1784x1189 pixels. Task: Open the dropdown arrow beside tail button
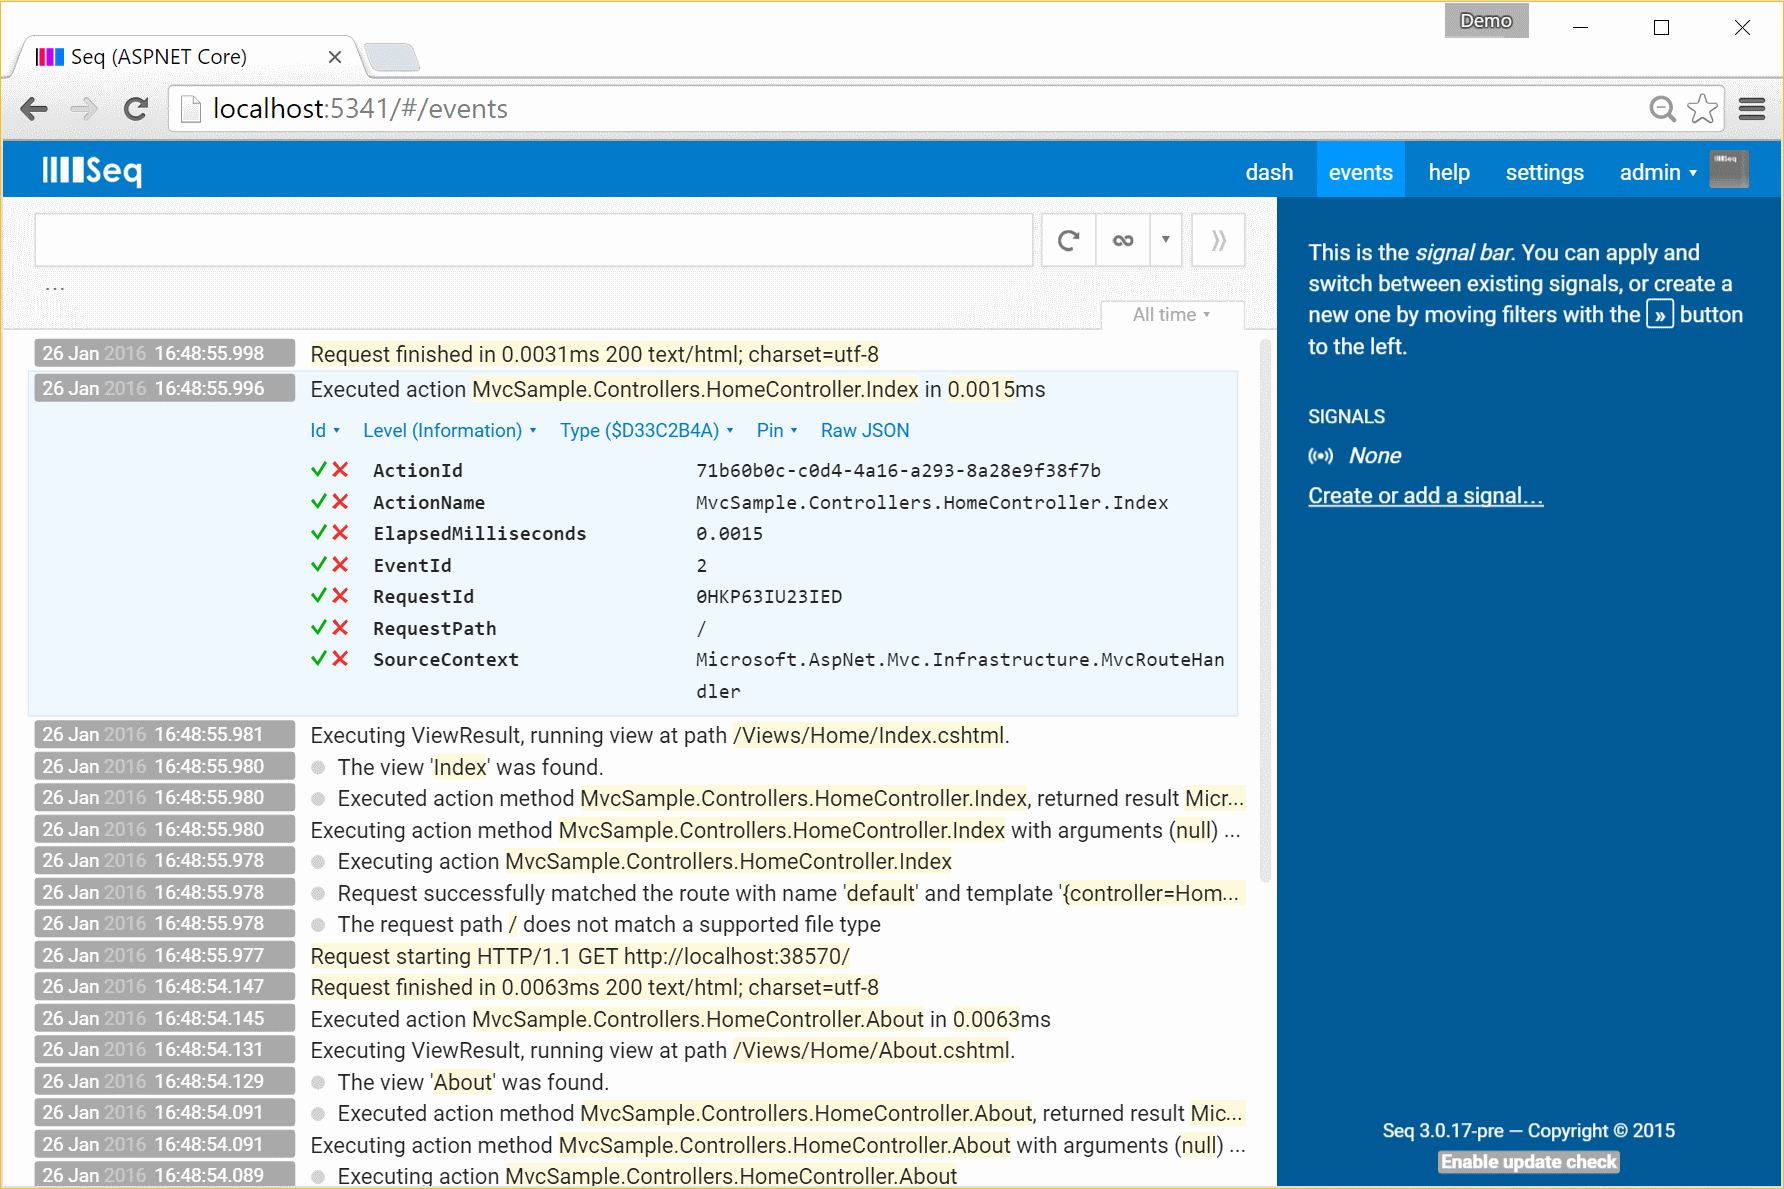click(x=1166, y=240)
